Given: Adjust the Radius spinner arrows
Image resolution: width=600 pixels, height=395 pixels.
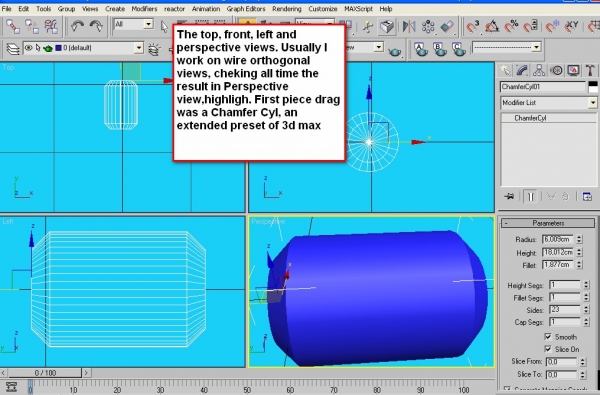Looking at the screenshot, I should coord(579,240).
